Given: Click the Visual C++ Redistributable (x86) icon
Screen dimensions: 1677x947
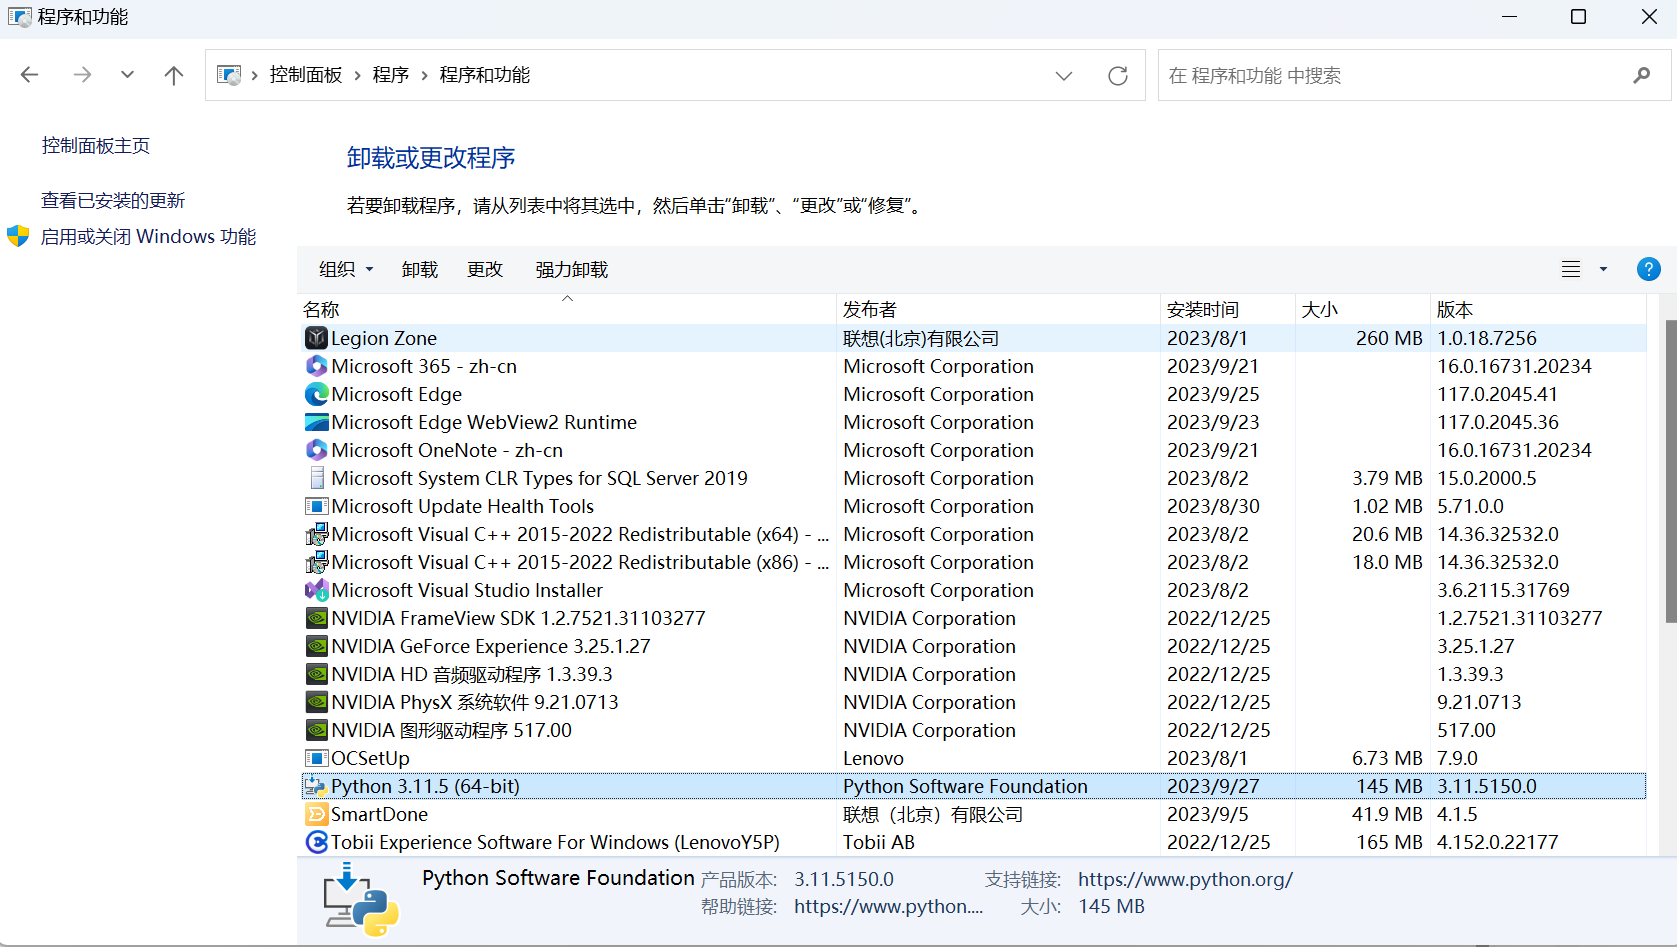Looking at the screenshot, I should (316, 562).
